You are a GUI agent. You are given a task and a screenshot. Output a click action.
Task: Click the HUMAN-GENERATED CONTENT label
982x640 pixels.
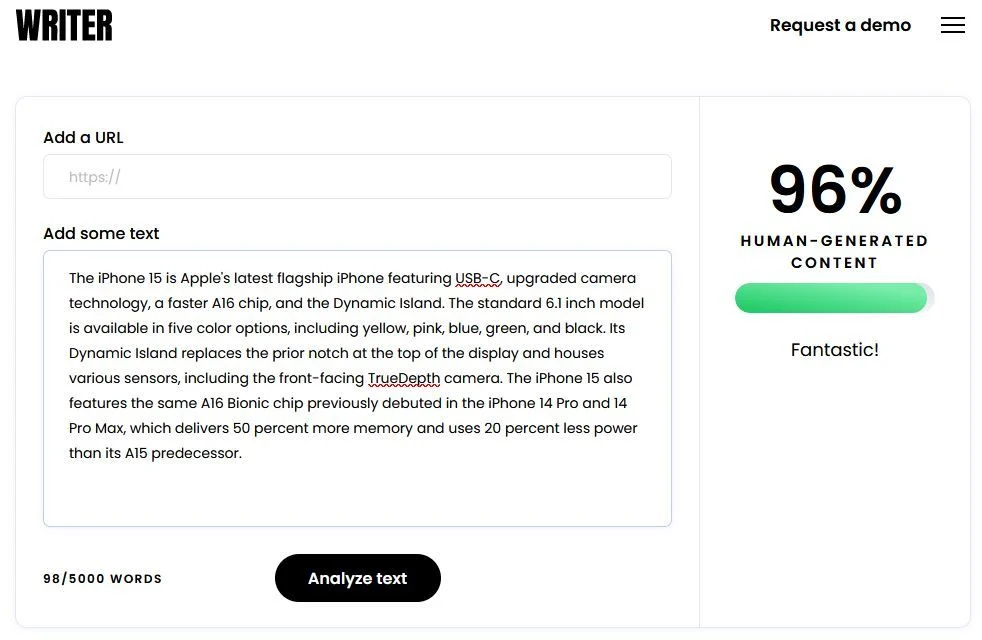tap(834, 251)
